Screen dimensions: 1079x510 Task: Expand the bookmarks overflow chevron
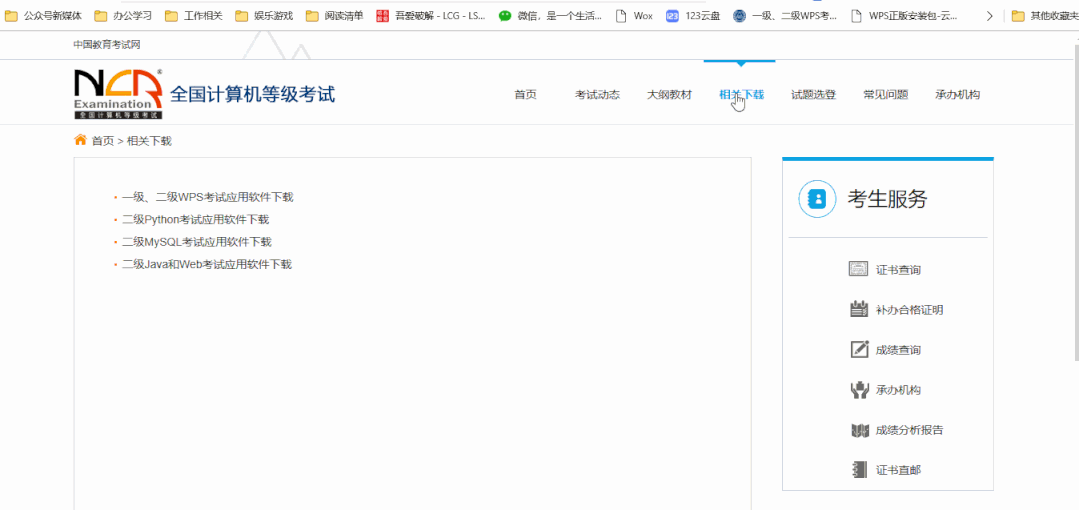(990, 16)
